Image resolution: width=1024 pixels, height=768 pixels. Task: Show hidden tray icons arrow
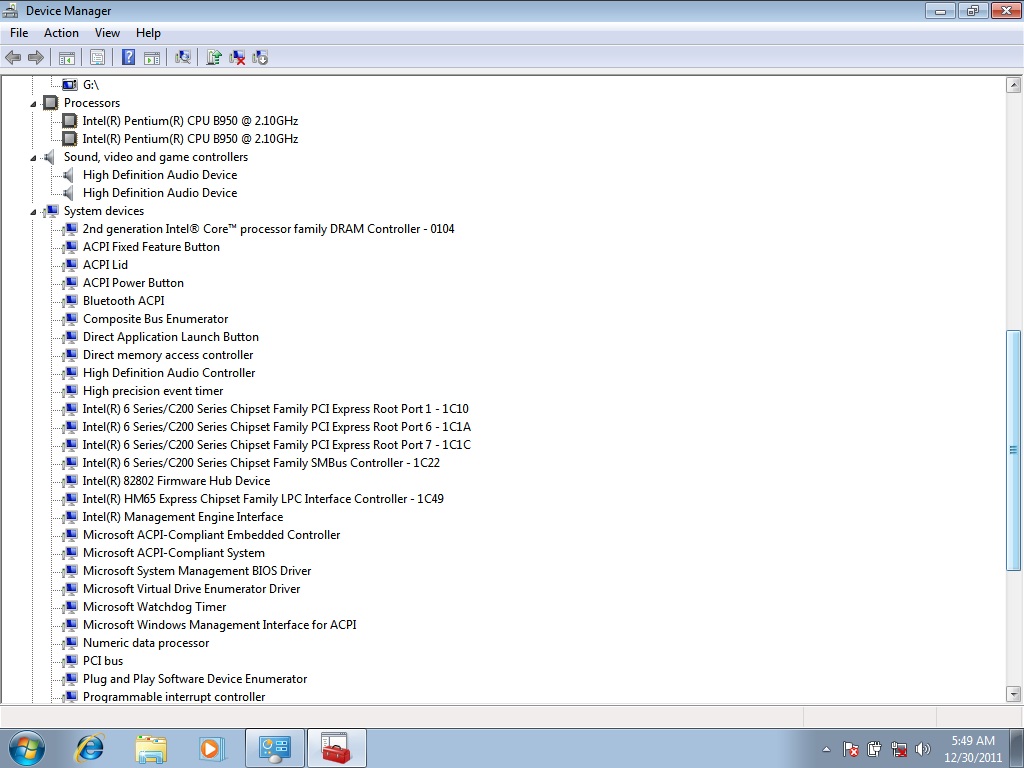coord(826,749)
